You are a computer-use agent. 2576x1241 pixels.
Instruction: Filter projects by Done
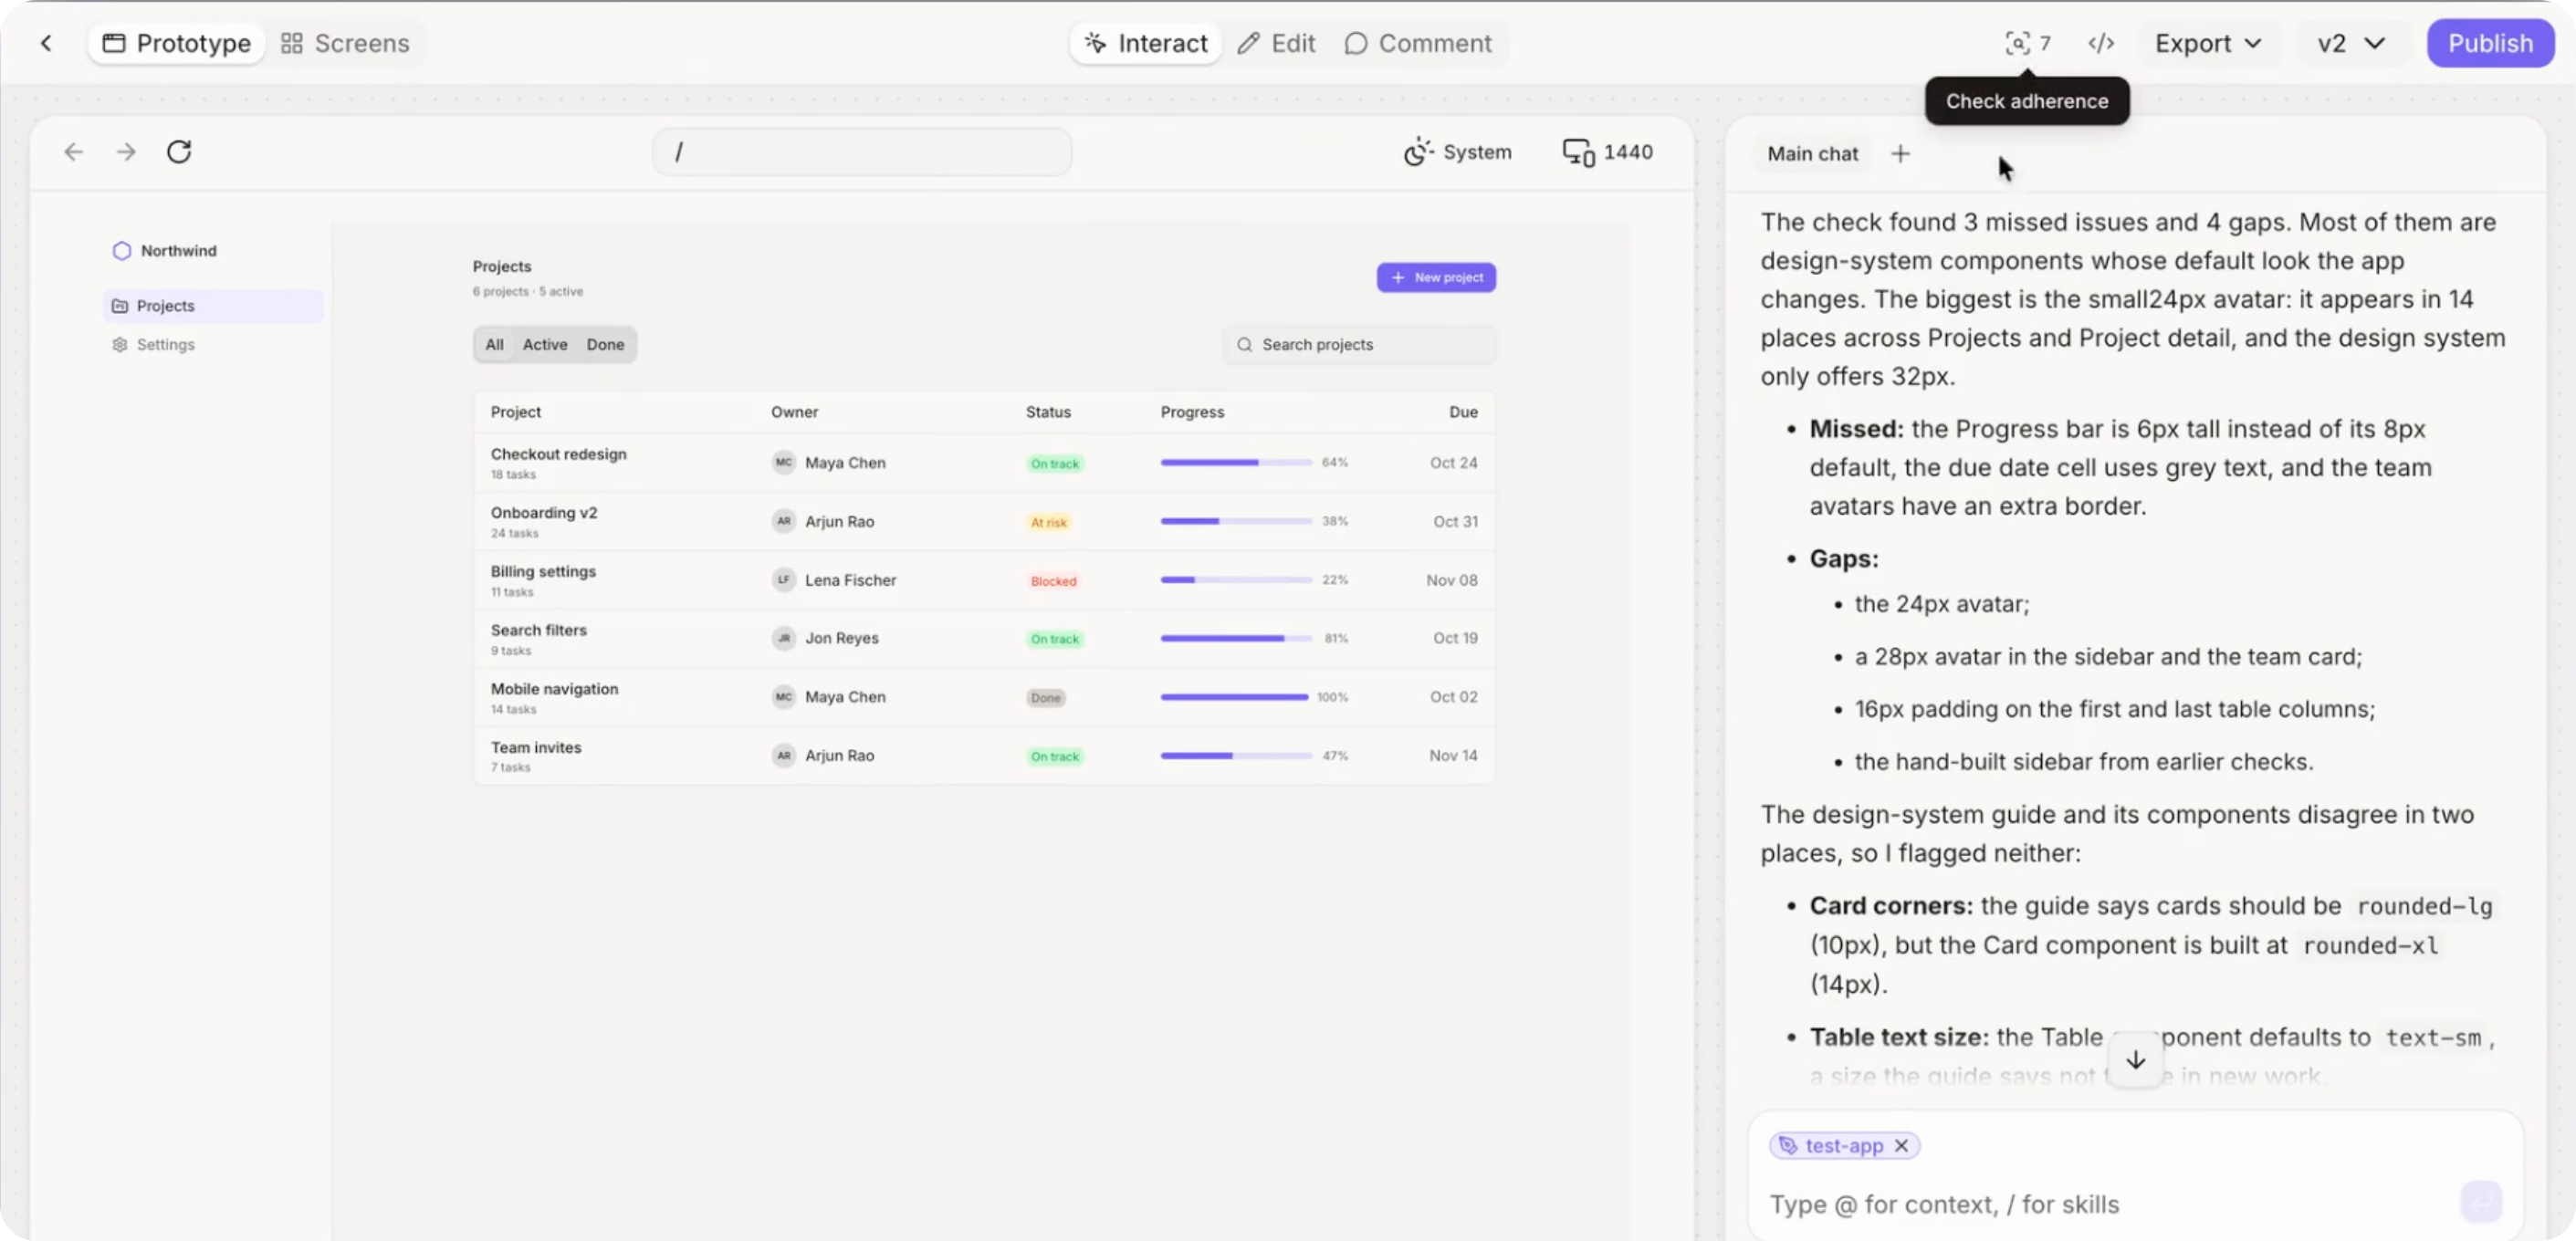605,344
